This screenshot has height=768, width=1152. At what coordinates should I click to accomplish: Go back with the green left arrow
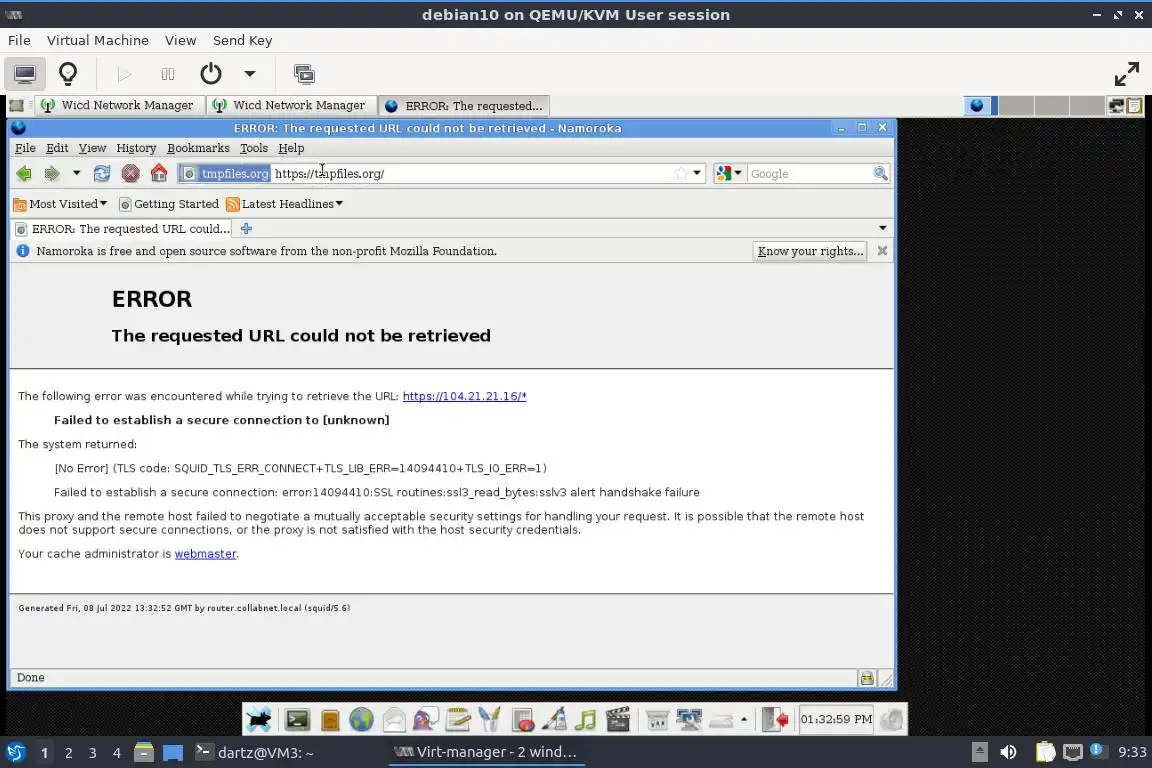24,173
